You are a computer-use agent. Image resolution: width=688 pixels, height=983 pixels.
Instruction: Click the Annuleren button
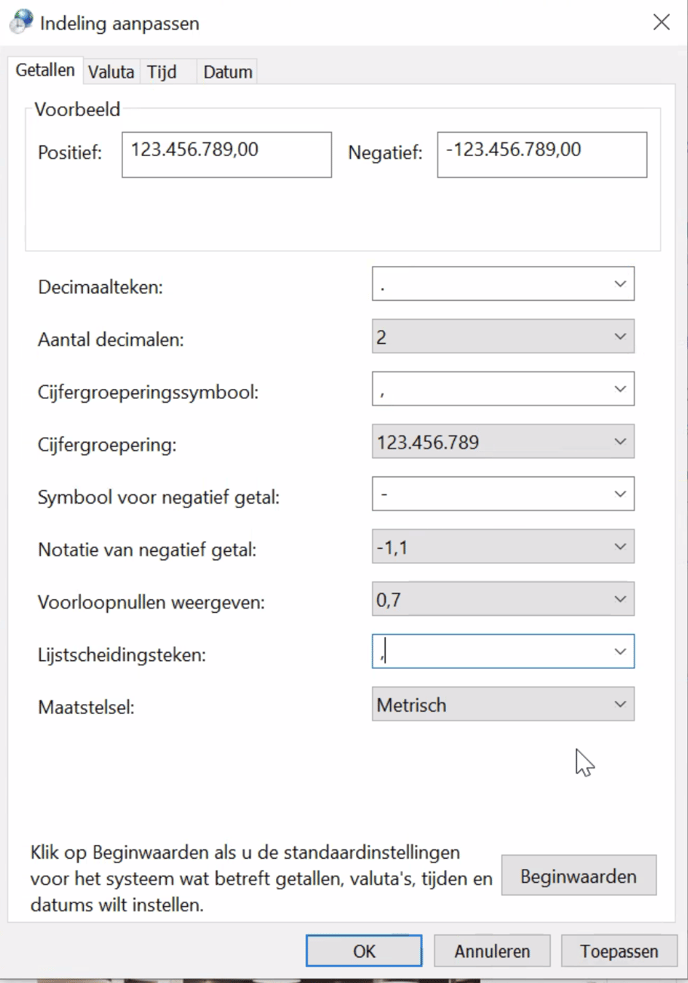(490, 951)
